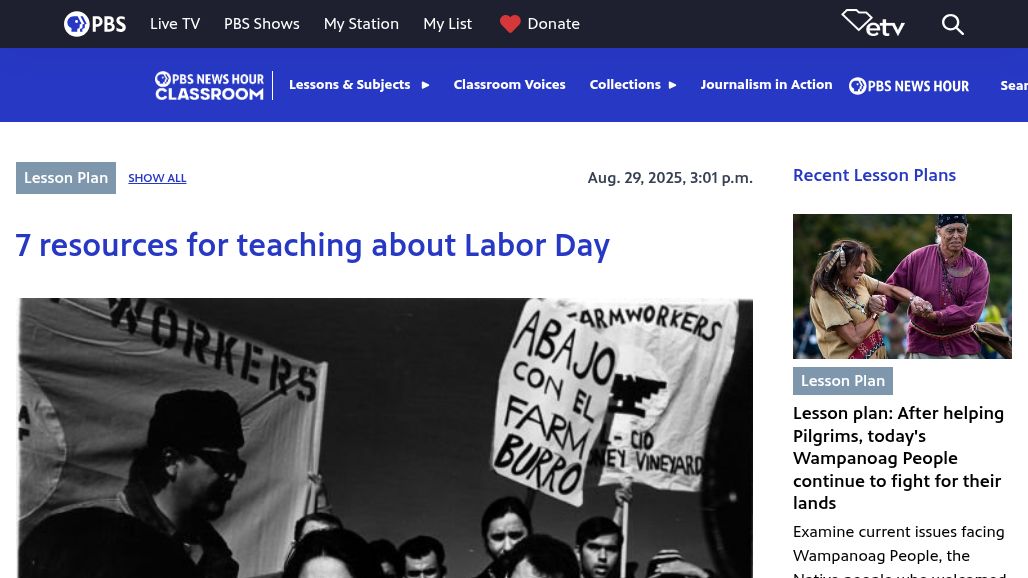Open My List
This screenshot has height=578, width=1028.
pos(447,24)
